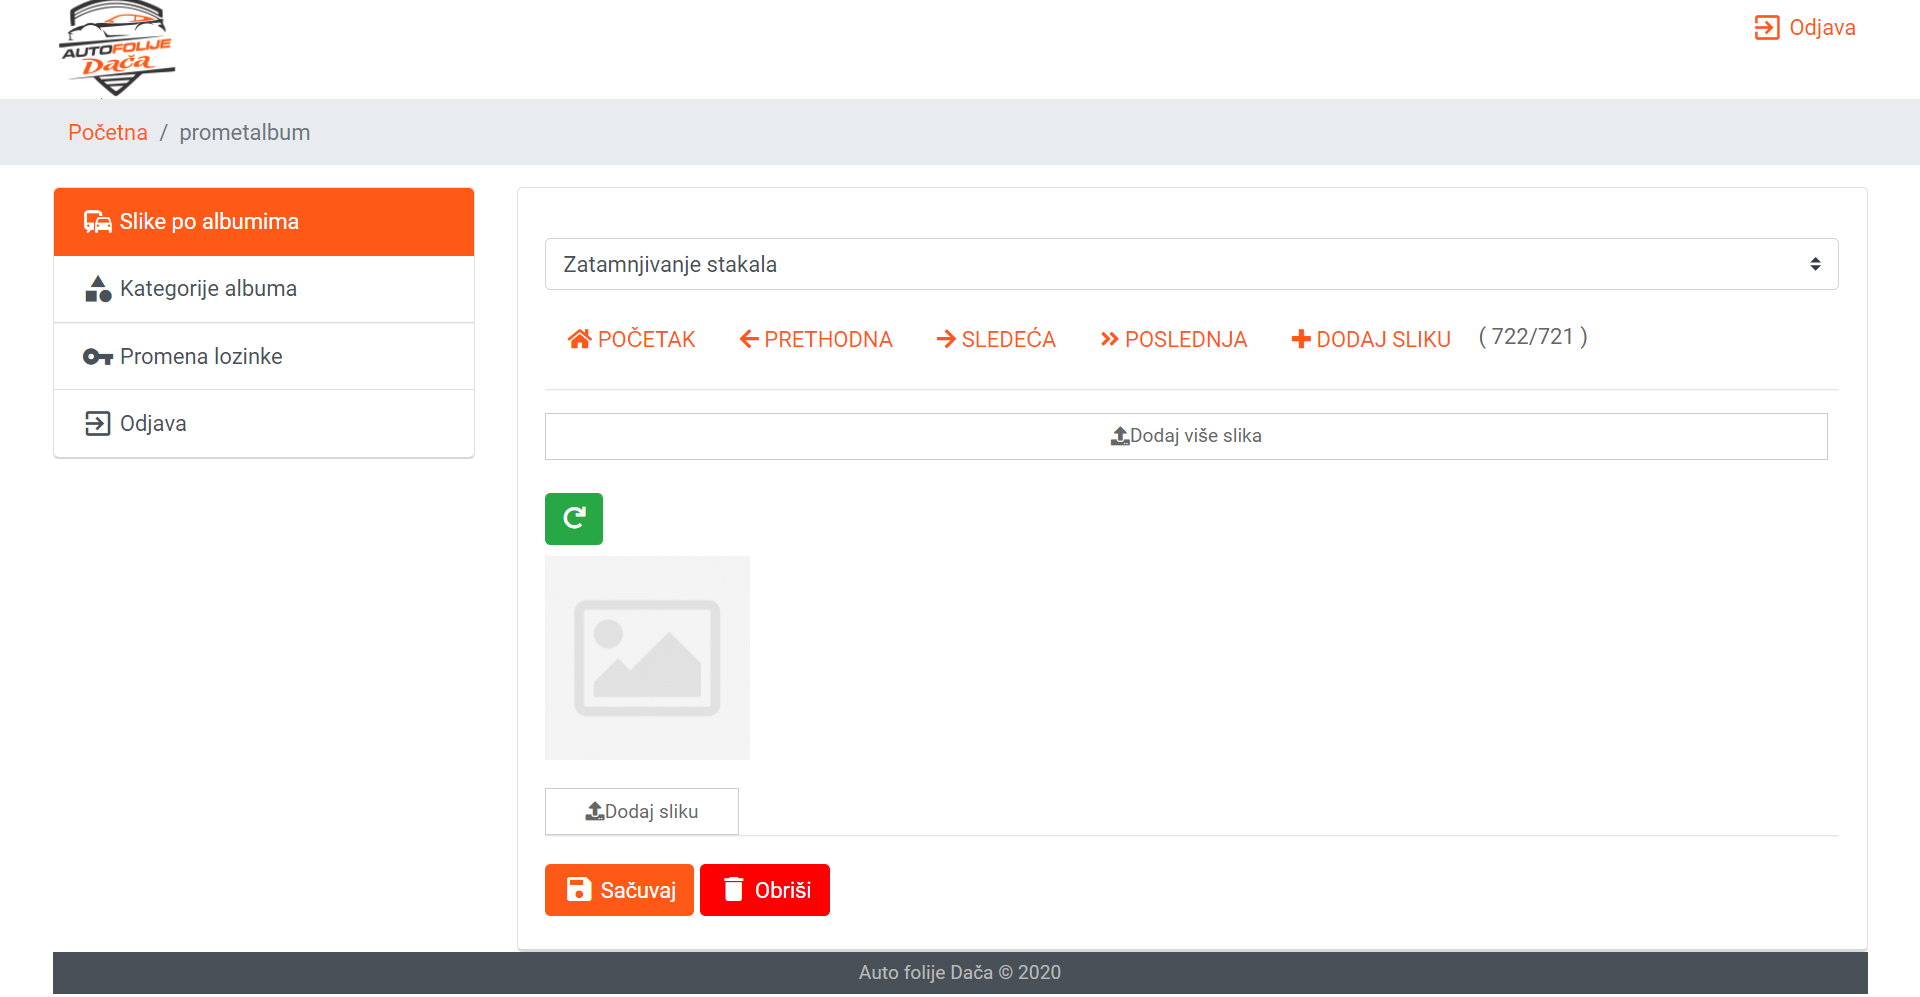
Task: Click the Dodaj više slika upload bar
Action: (1186, 436)
